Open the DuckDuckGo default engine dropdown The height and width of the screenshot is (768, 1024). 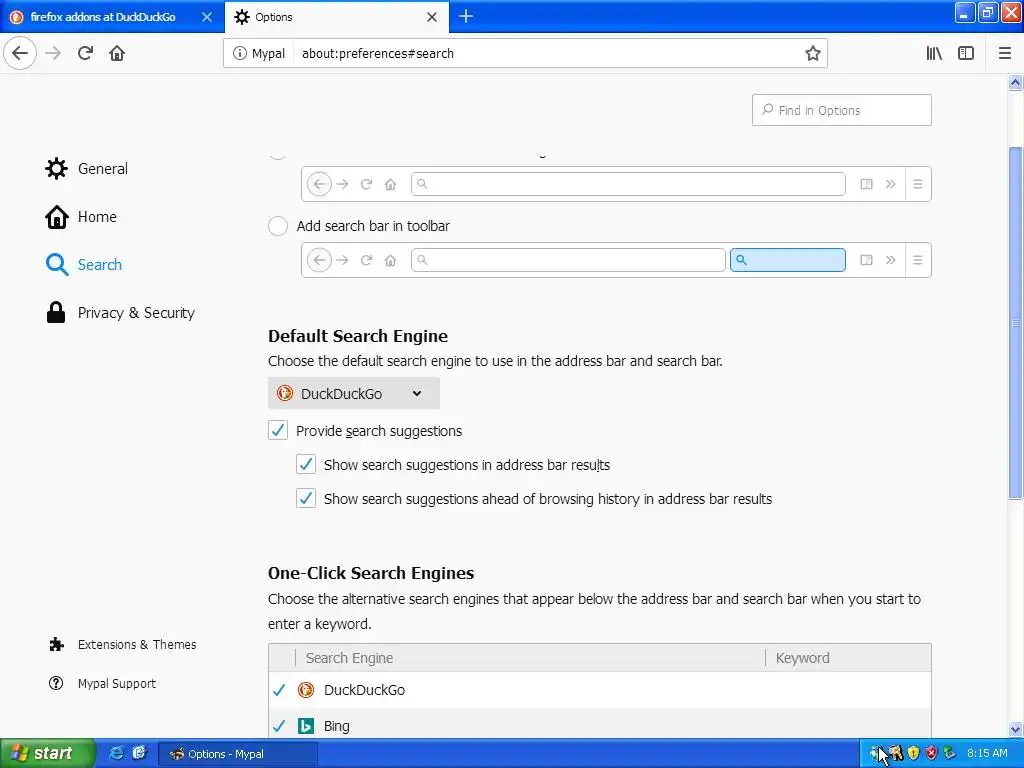pyautogui.click(x=353, y=393)
